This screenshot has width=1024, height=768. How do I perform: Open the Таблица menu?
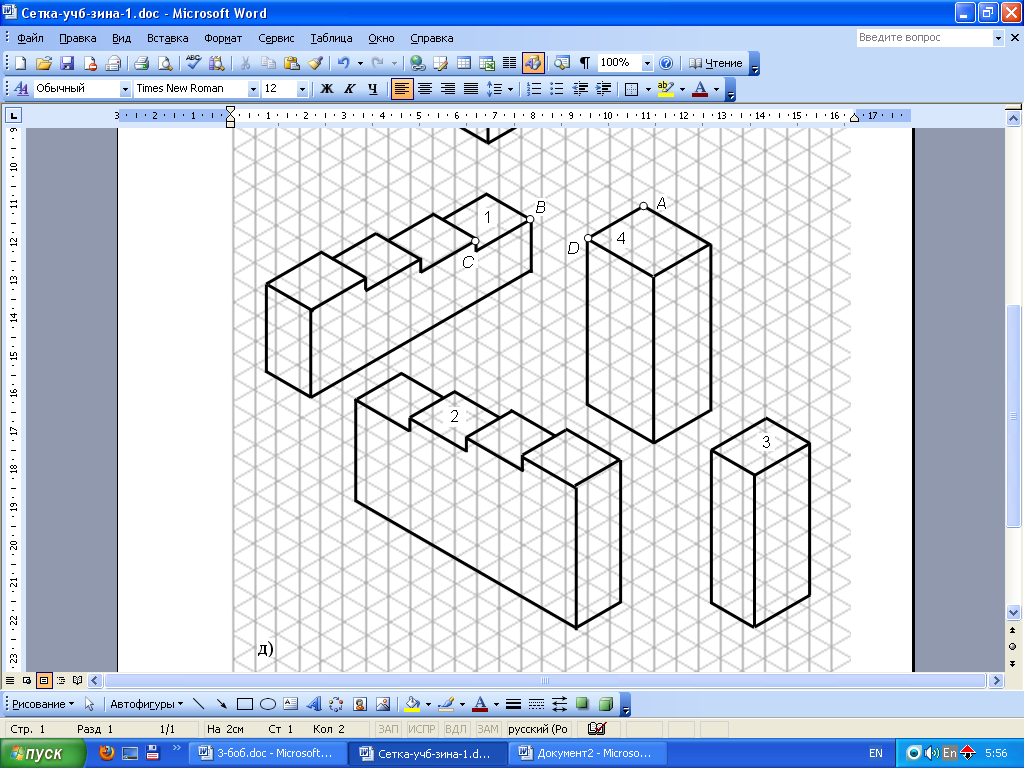331,38
